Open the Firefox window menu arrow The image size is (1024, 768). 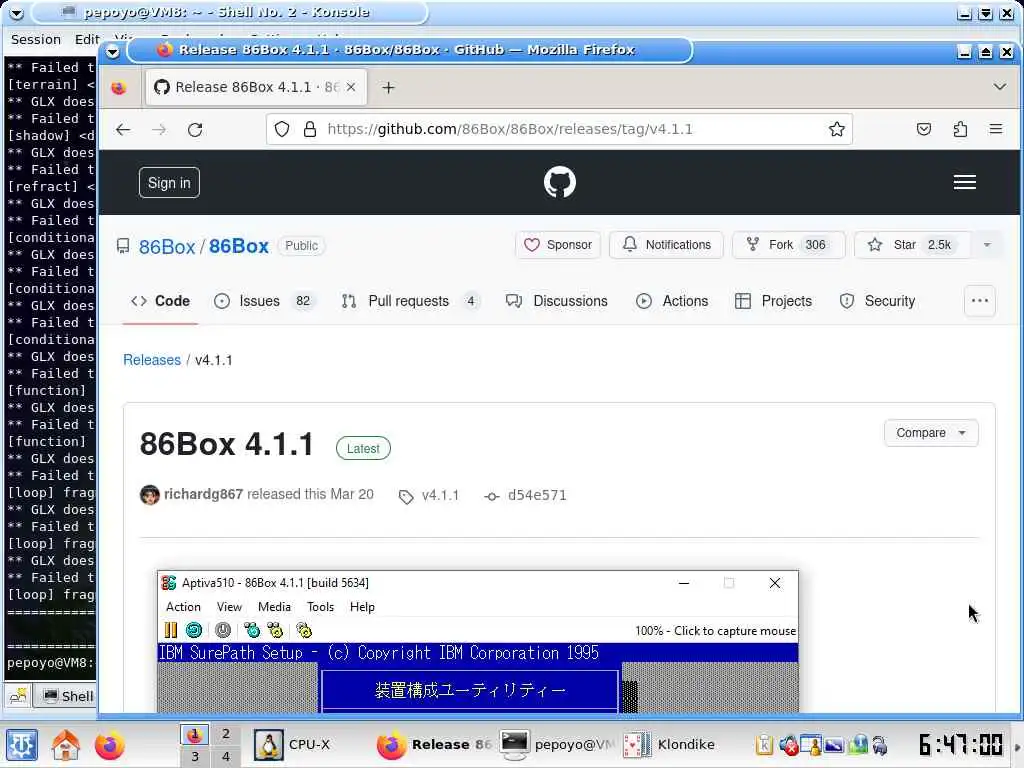pos(112,51)
